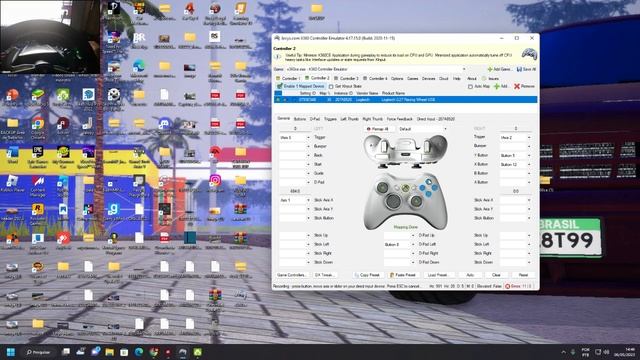
Task: Click the Xbox guide button on the controller image
Action: click(x=405, y=188)
